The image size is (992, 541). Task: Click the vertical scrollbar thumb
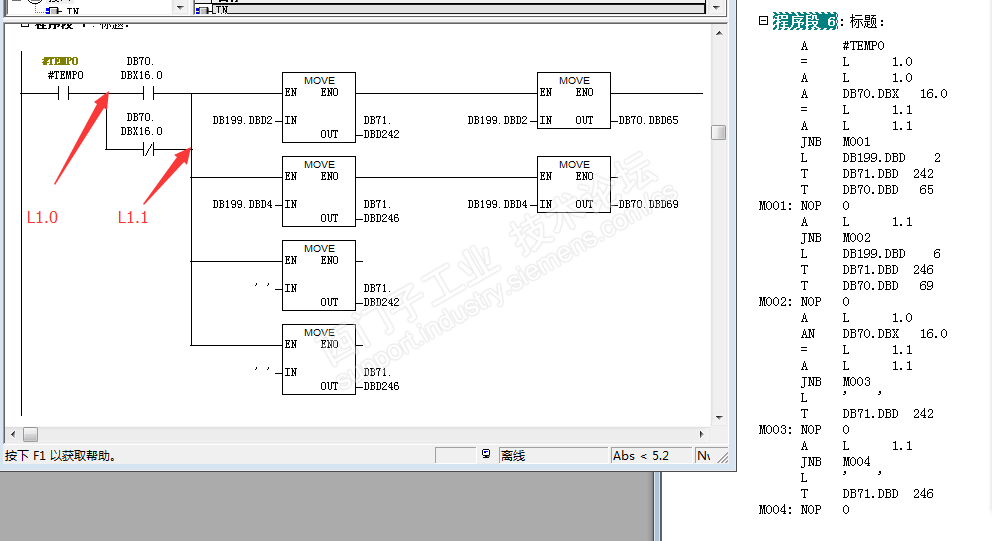(x=718, y=132)
